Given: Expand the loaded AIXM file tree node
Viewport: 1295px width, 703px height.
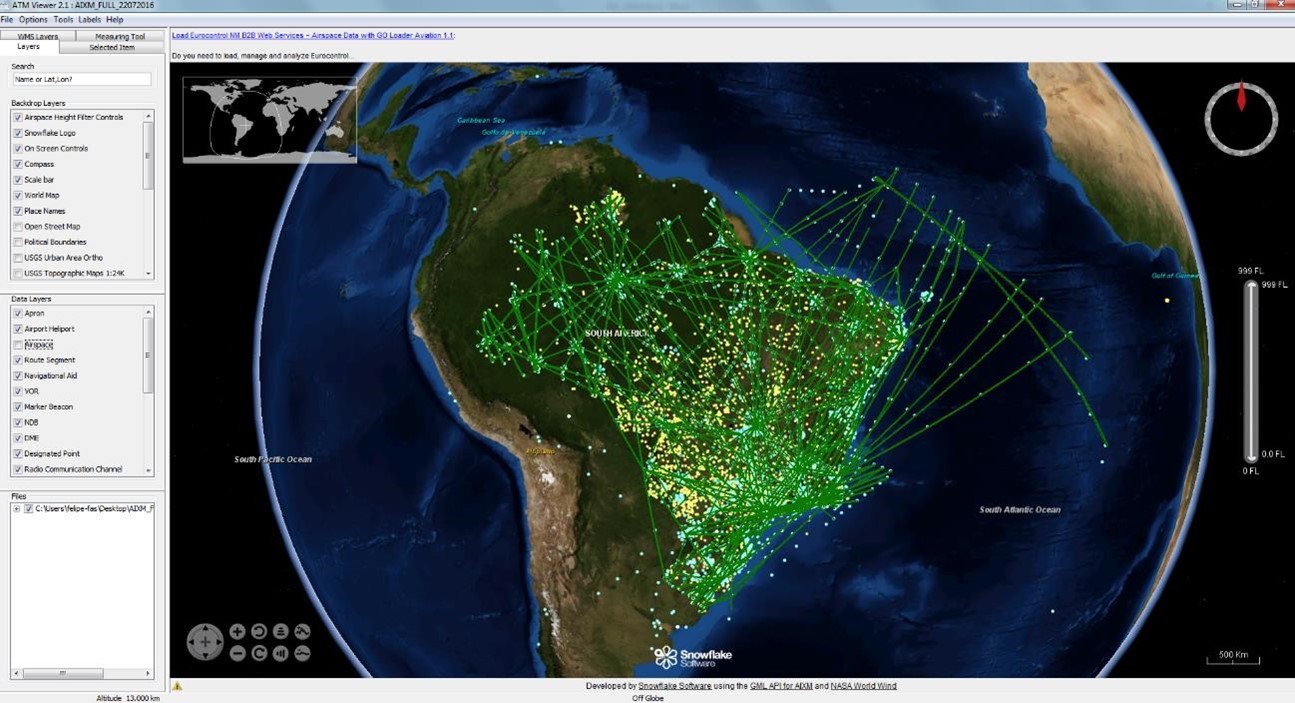Looking at the screenshot, I should click(x=16, y=509).
